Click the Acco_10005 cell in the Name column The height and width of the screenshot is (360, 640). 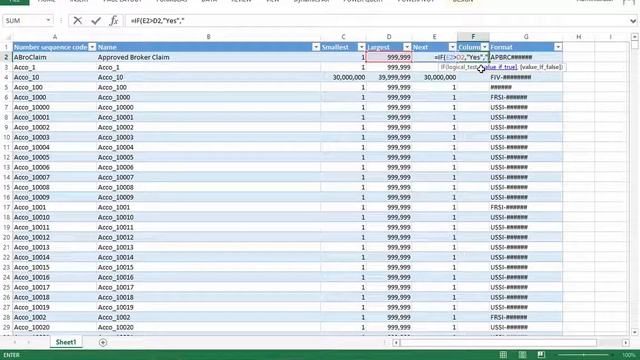point(209,157)
